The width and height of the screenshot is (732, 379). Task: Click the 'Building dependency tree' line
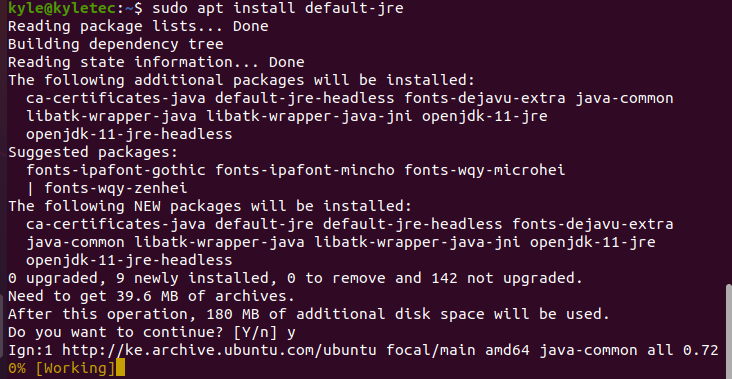[116, 44]
